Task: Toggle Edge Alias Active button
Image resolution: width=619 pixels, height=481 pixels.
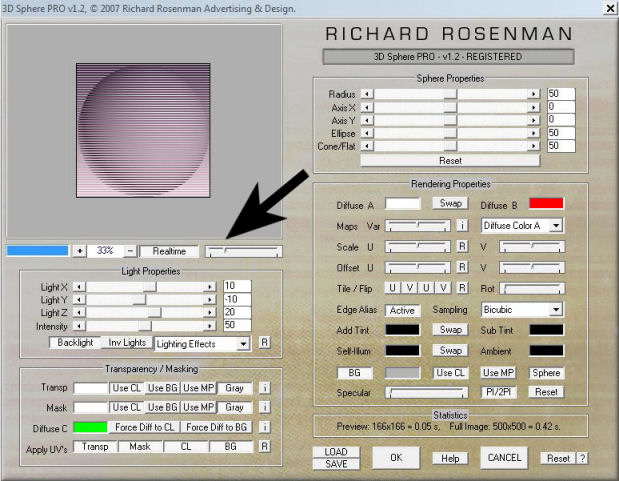Action: point(402,310)
